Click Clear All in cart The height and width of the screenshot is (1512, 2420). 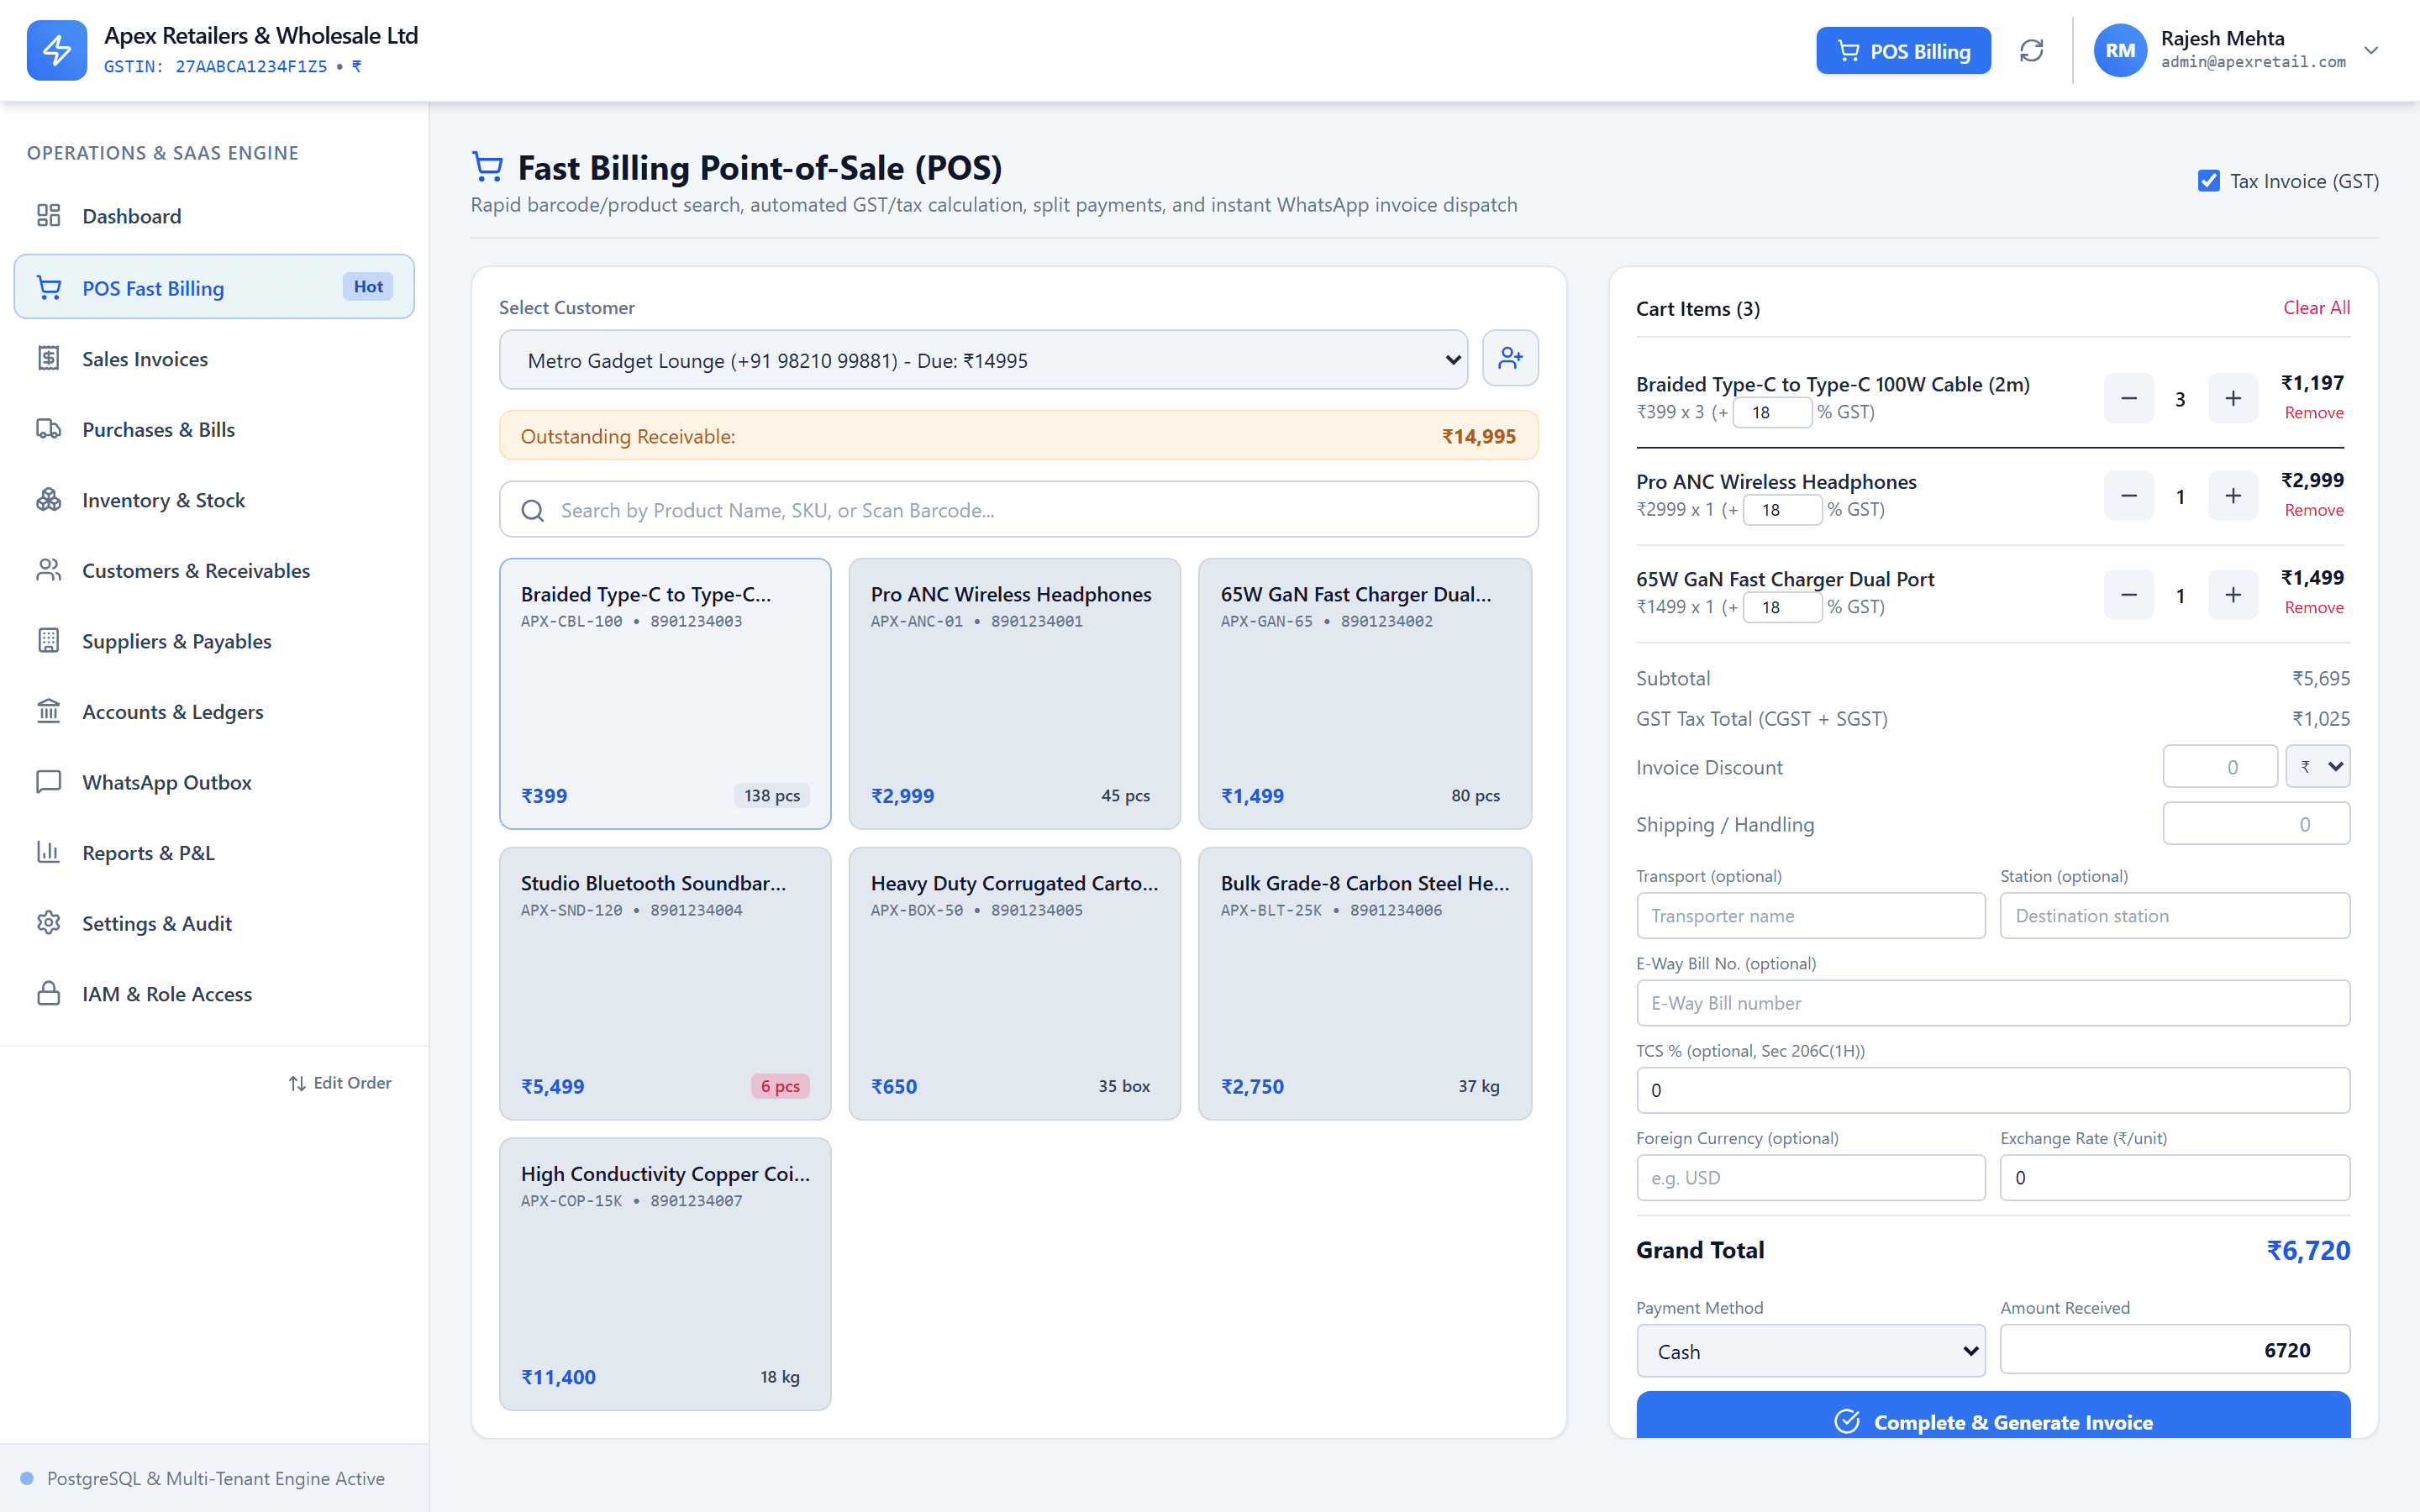2316,308
